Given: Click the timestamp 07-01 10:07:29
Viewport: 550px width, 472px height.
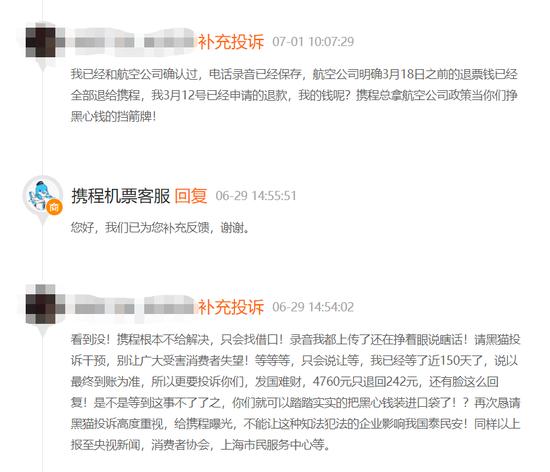Looking at the screenshot, I should (x=313, y=42).
